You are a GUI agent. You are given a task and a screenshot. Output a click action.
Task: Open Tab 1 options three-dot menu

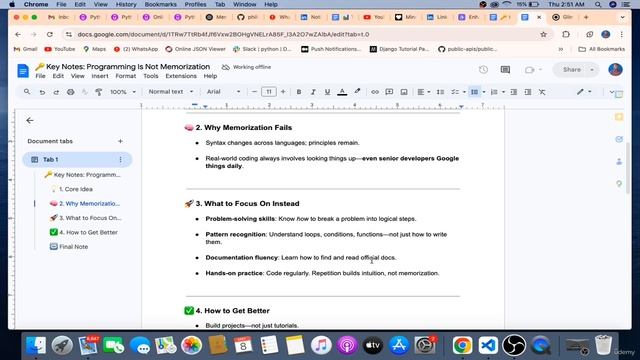pos(120,160)
